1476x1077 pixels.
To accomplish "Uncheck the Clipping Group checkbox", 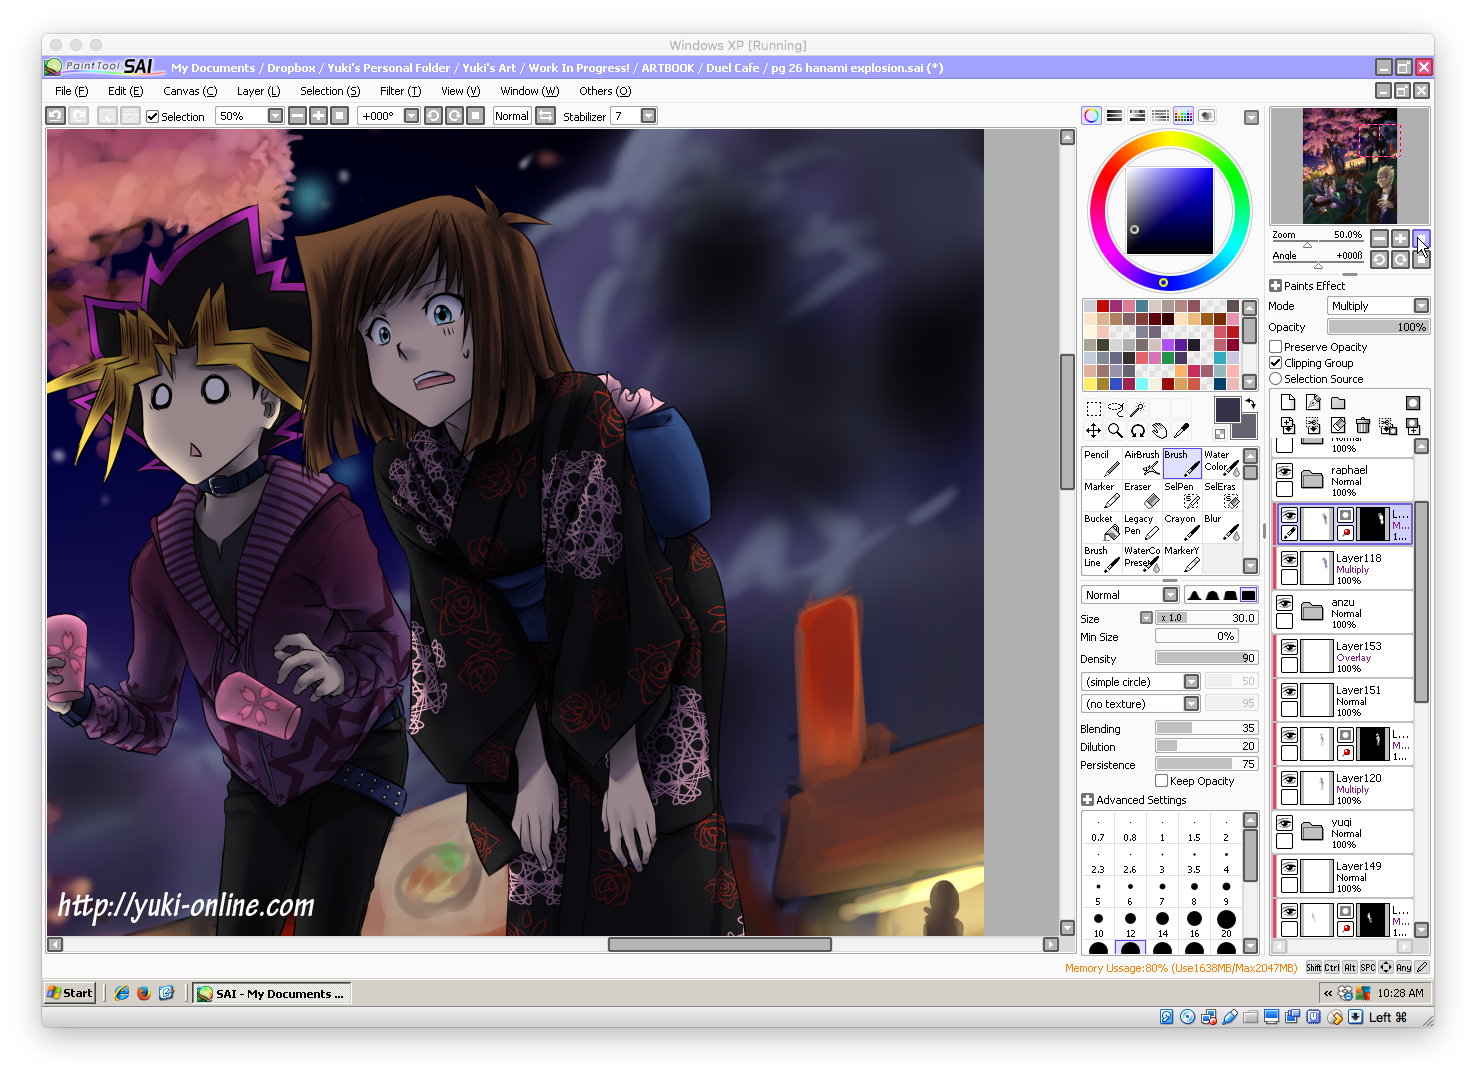I will (x=1276, y=363).
